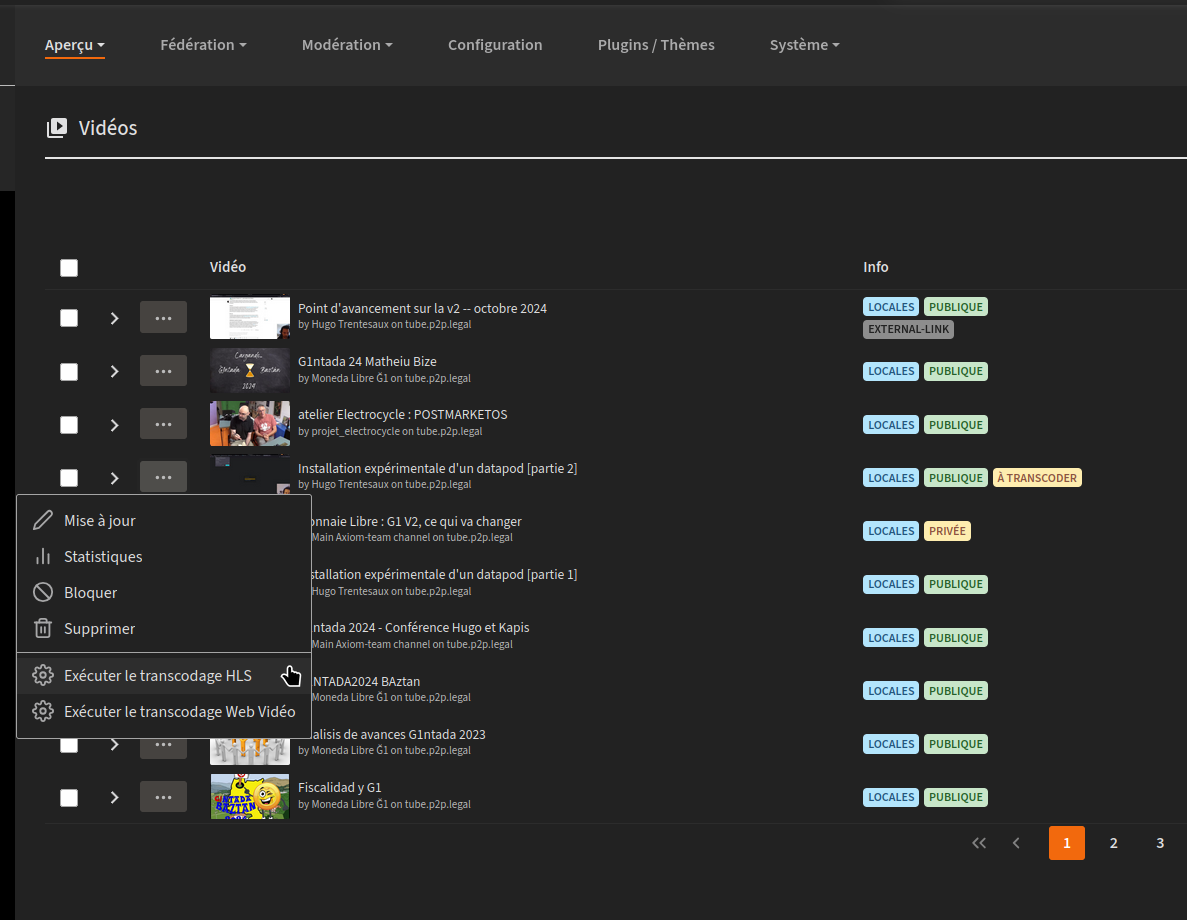Open the Aperçu dropdown menu
This screenshot has height=920, width=1187.
pos(74,45)
